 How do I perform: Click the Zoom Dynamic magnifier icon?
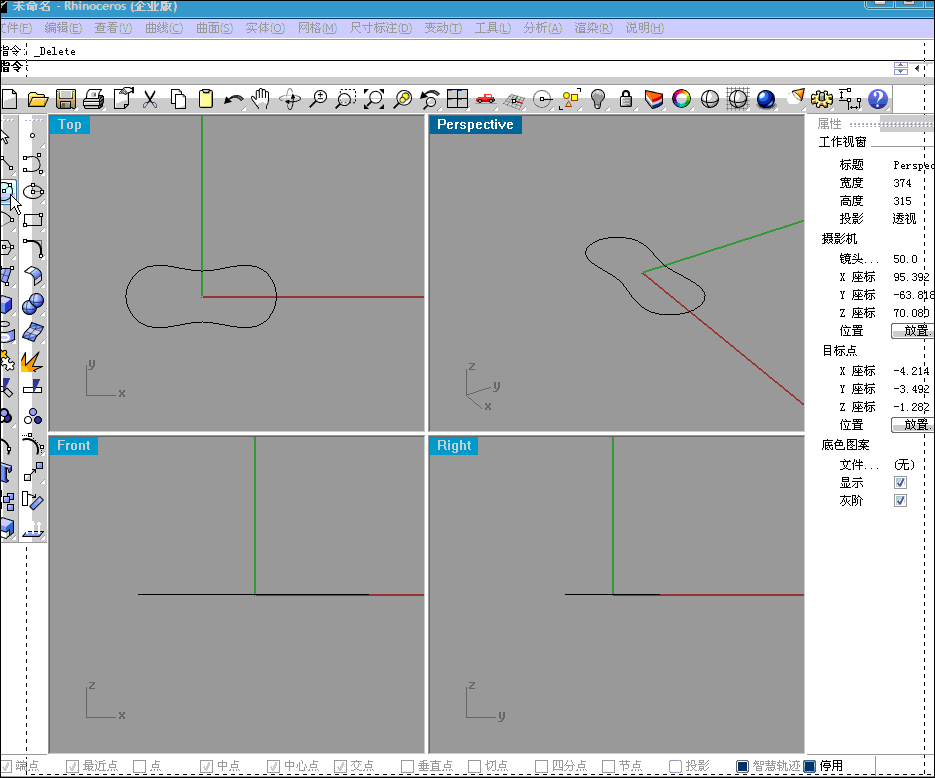318,99
